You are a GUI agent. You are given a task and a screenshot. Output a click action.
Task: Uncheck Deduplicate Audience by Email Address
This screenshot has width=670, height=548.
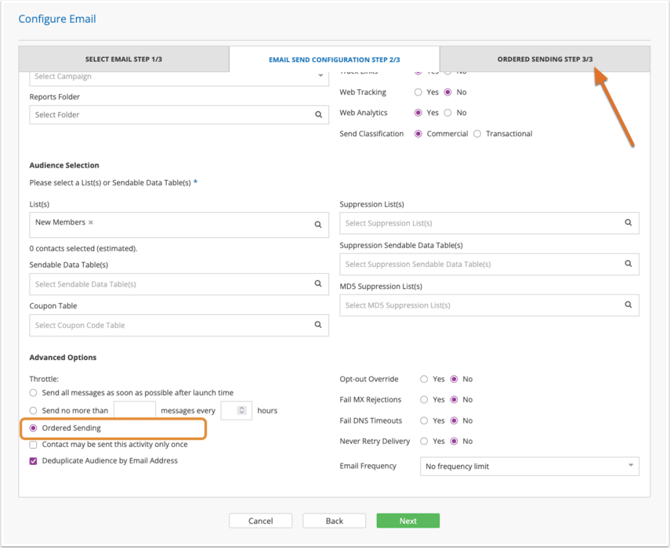33,461
